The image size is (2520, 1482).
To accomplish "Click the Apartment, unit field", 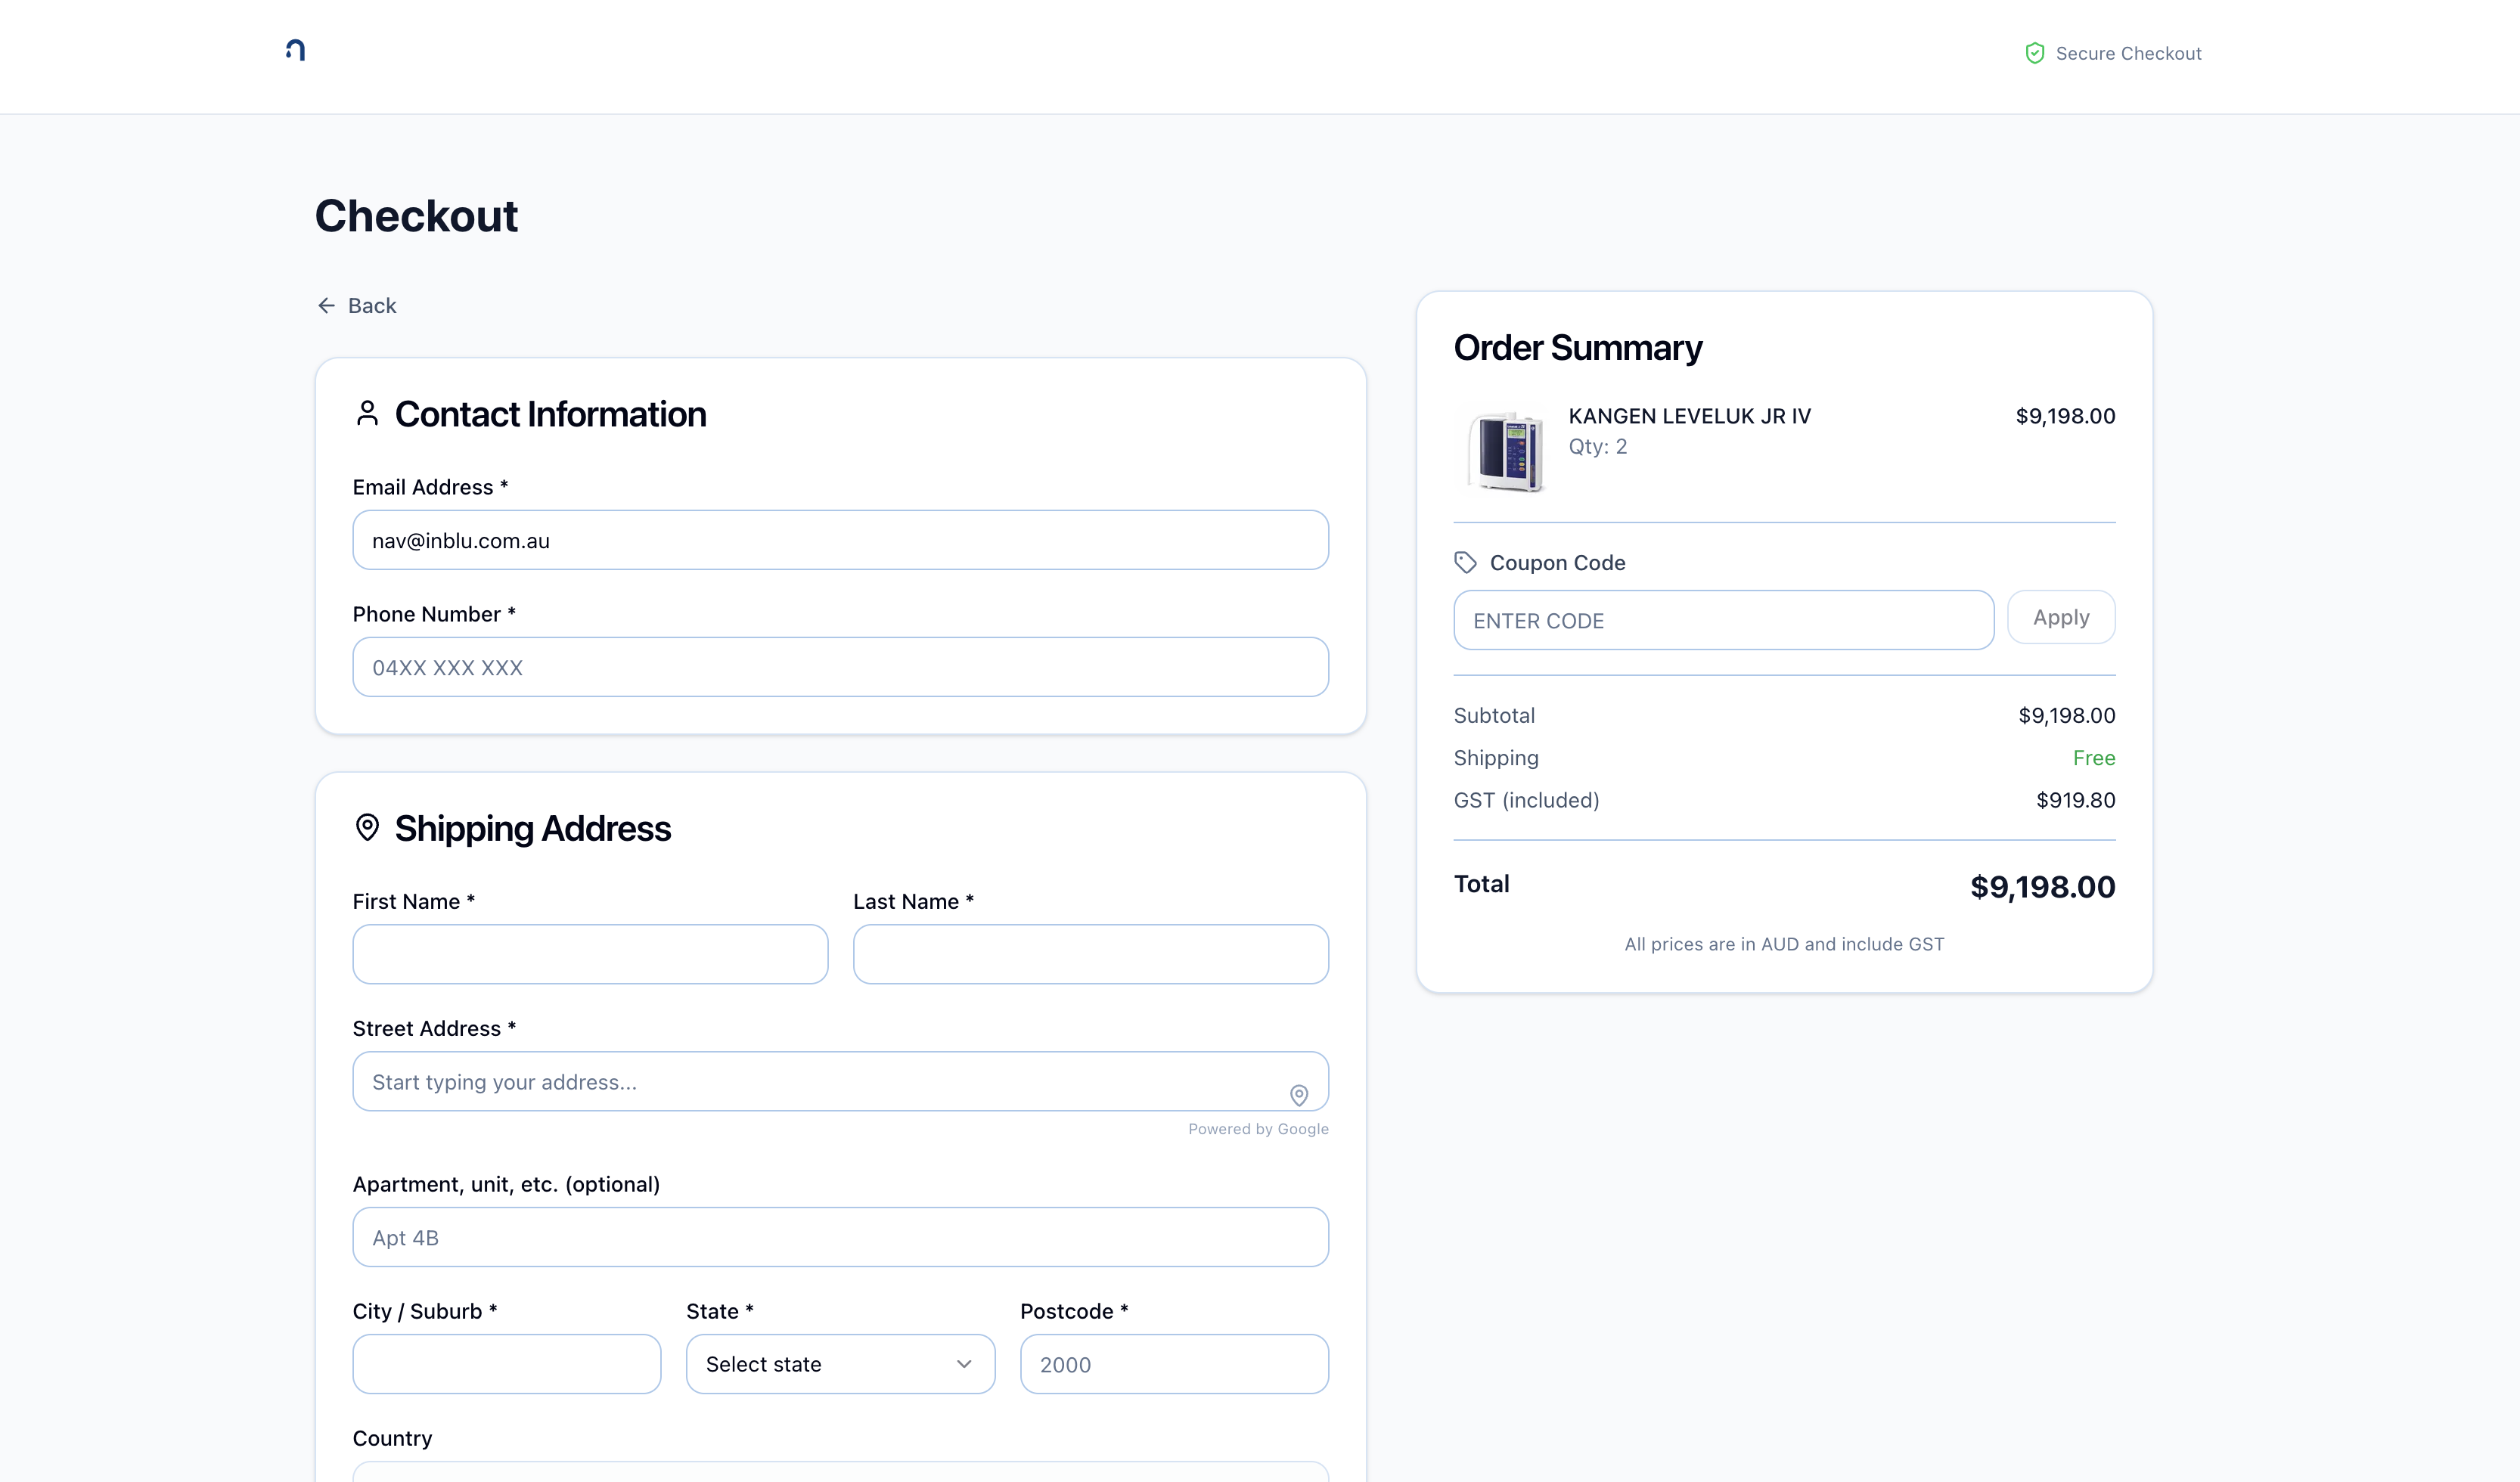I will click(840, 1237).
